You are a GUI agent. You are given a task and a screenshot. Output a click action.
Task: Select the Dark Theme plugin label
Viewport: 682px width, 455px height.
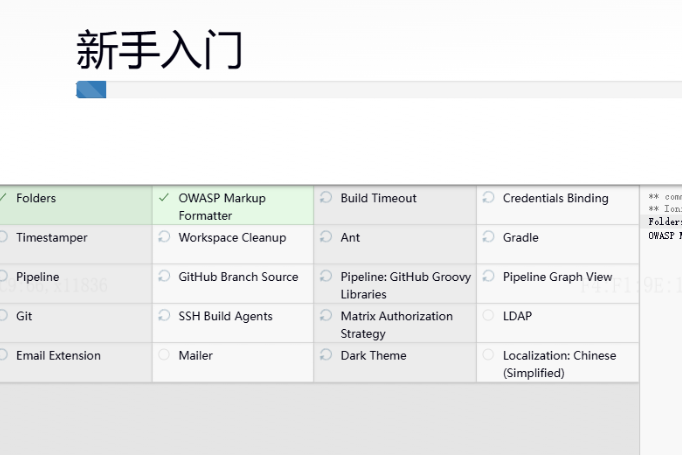tap(373, 356)
